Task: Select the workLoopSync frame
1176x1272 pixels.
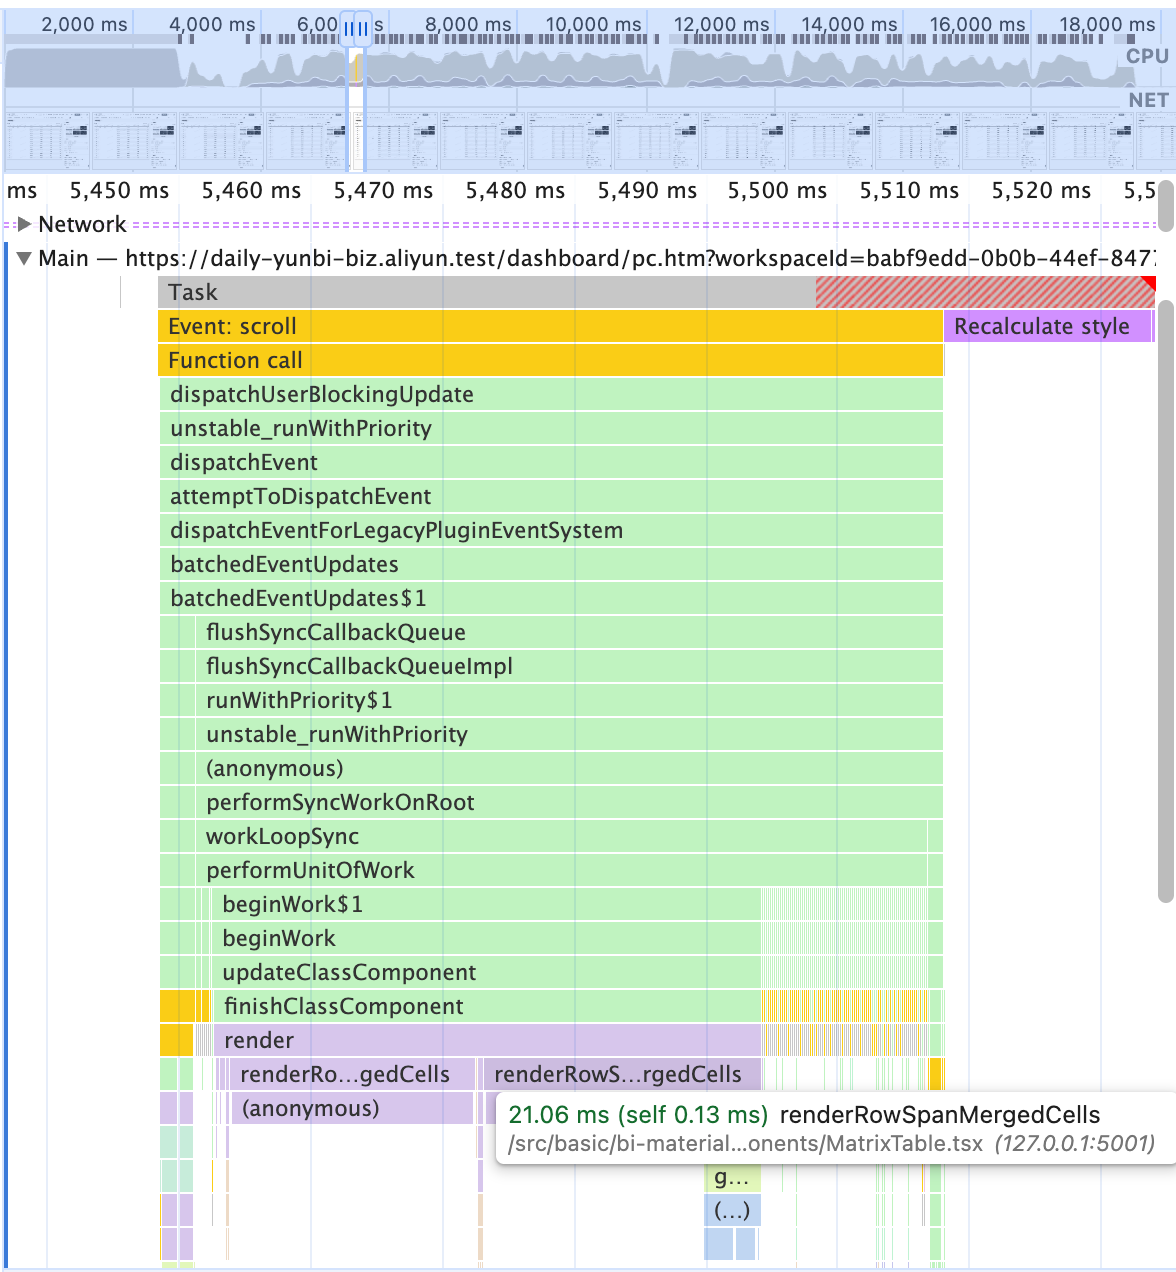Action: (x=562, y=836)
